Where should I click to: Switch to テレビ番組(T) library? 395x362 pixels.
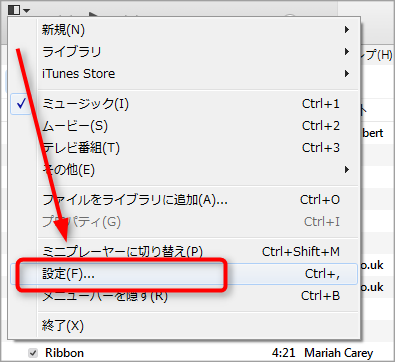tap(184, 148)
